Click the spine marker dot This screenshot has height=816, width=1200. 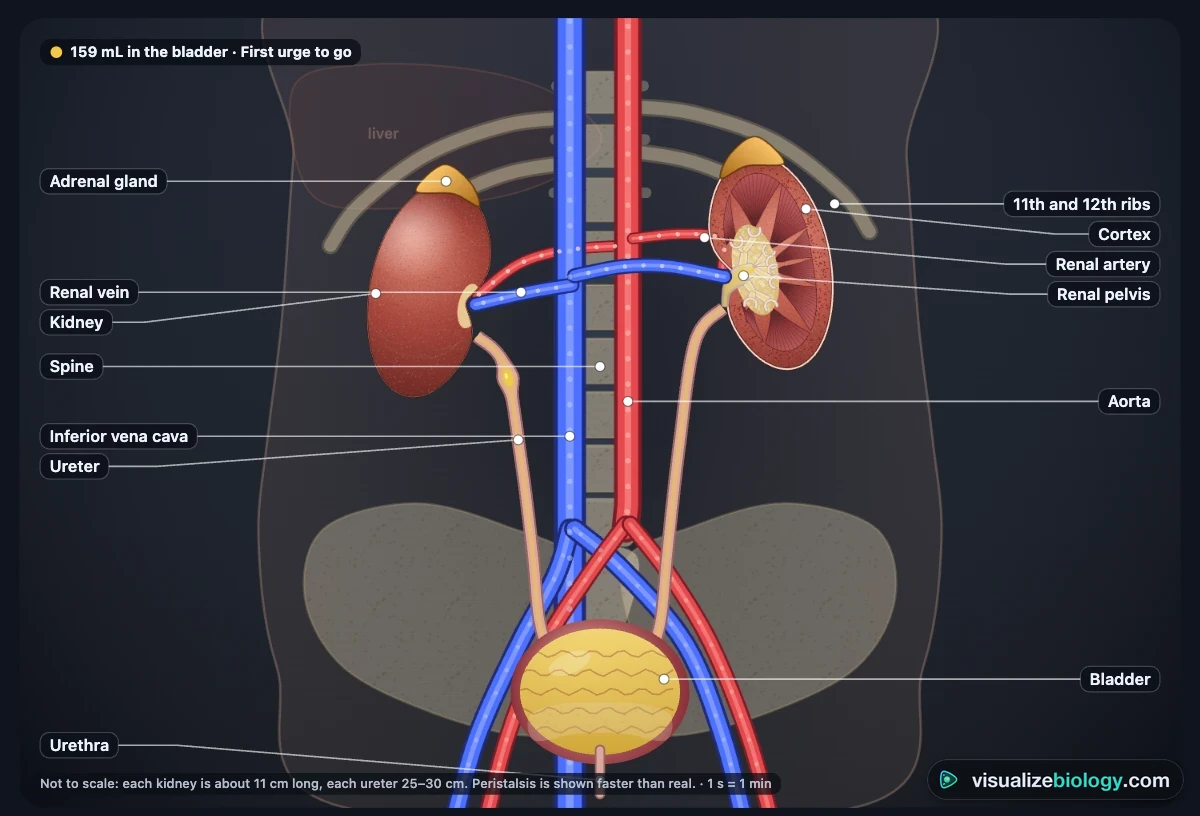click(600, 366)
